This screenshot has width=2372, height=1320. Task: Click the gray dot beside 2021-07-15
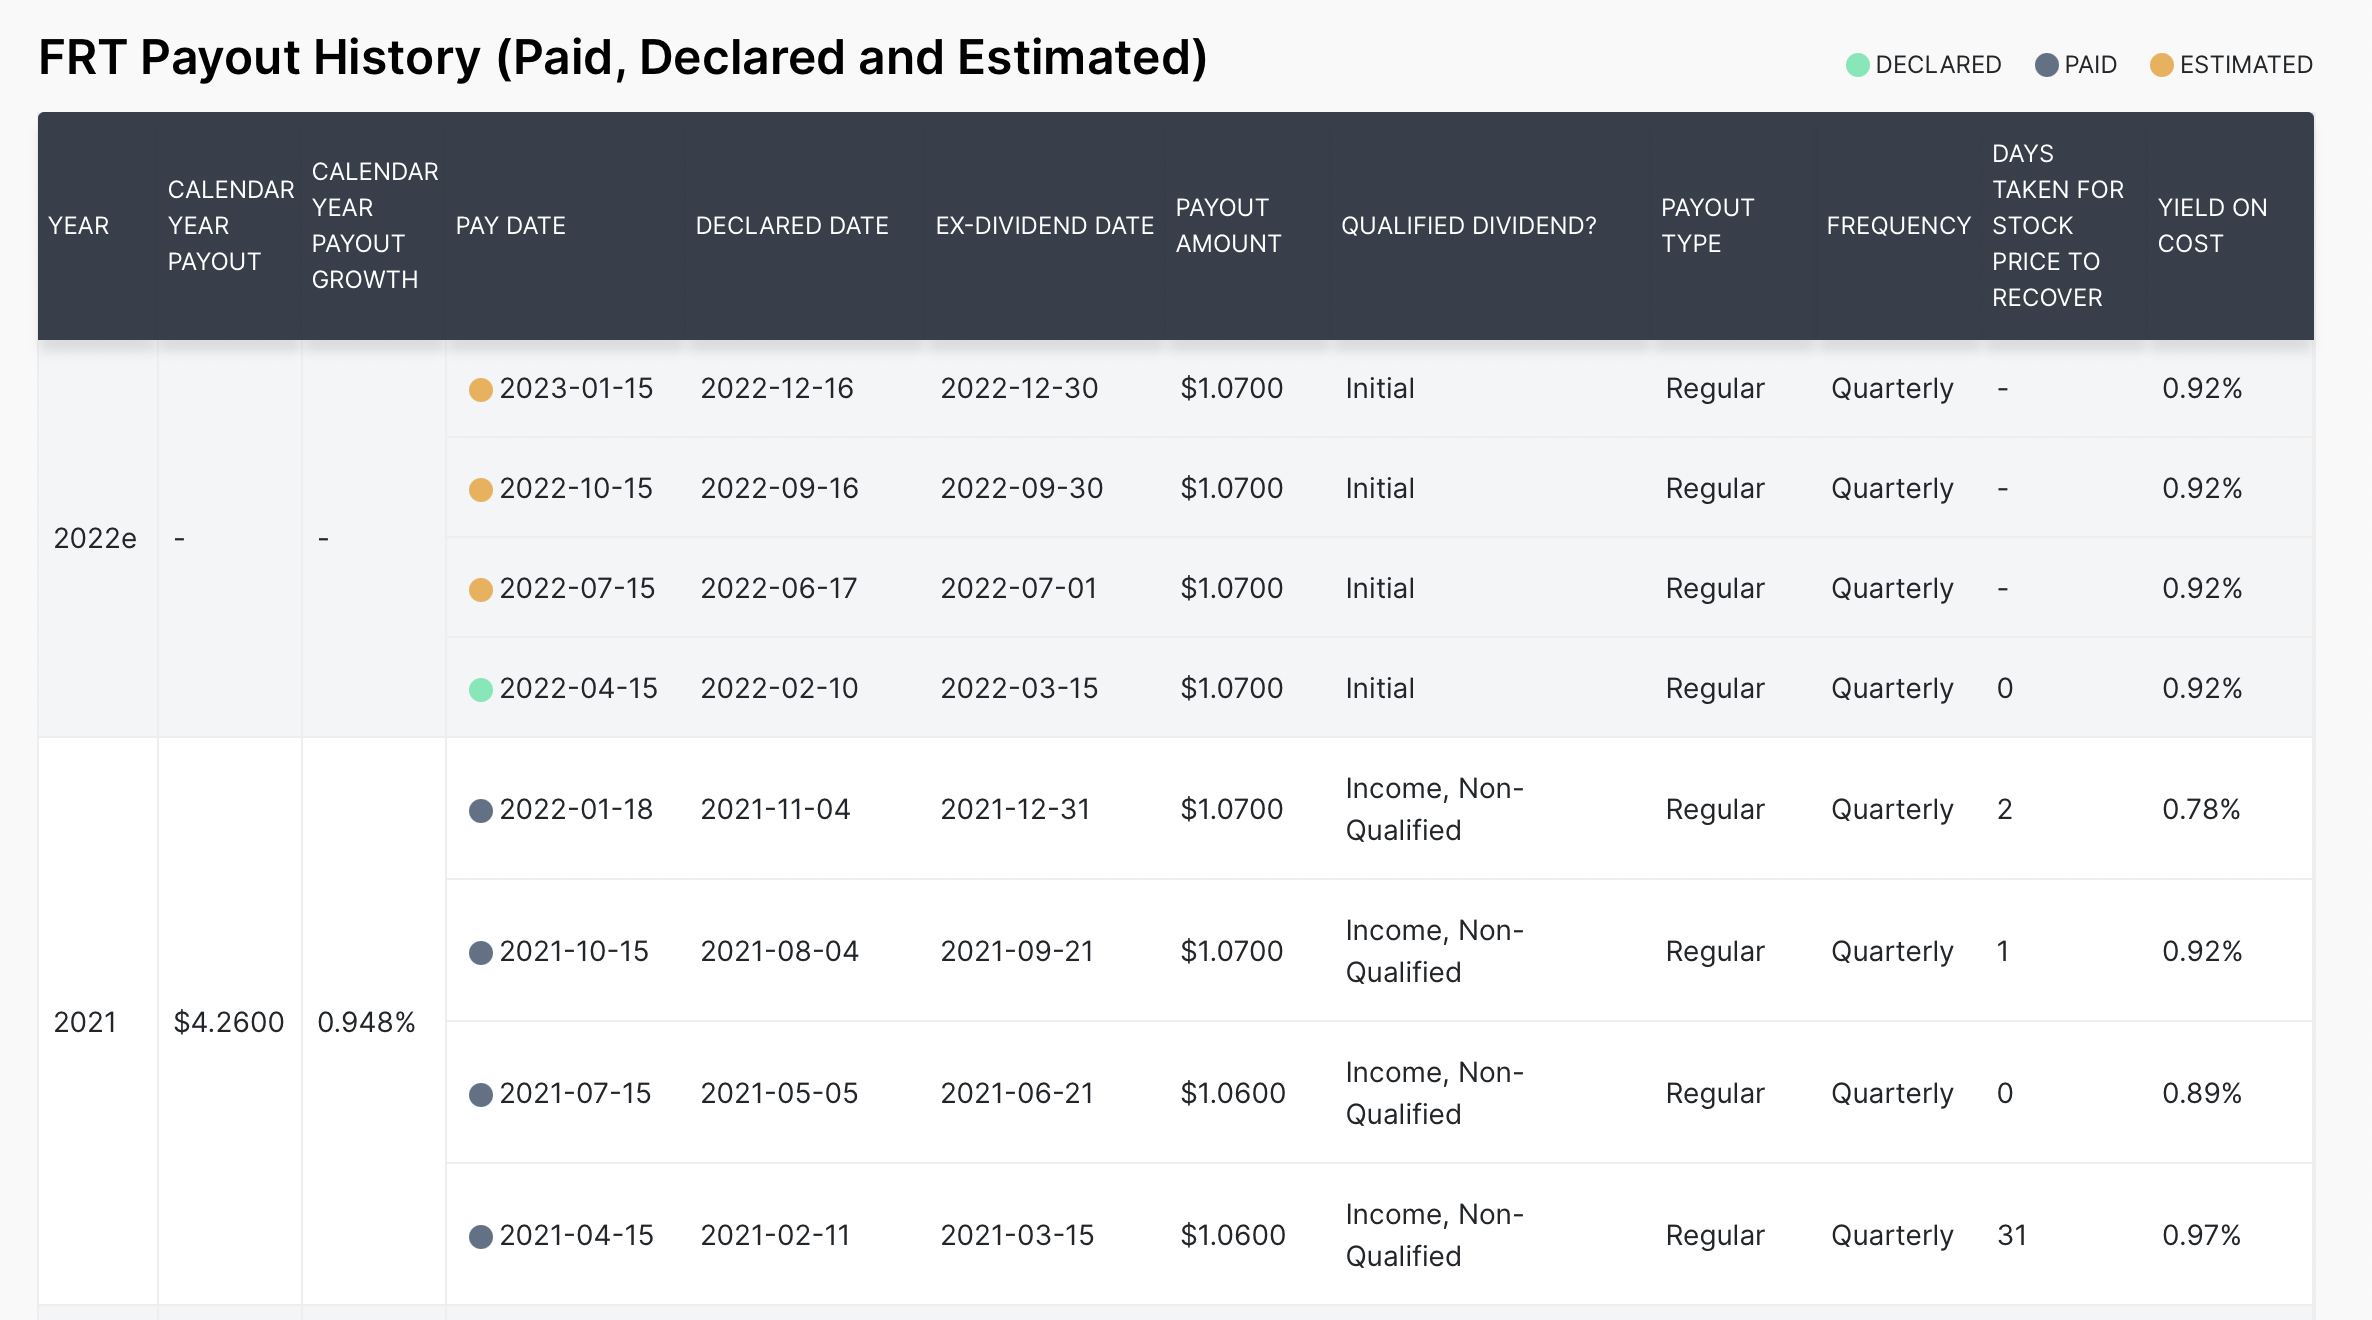click(481, 1094)
